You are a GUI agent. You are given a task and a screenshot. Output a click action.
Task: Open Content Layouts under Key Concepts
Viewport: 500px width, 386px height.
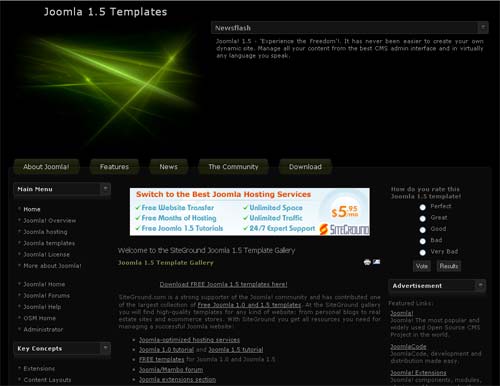tap(47, 380)
